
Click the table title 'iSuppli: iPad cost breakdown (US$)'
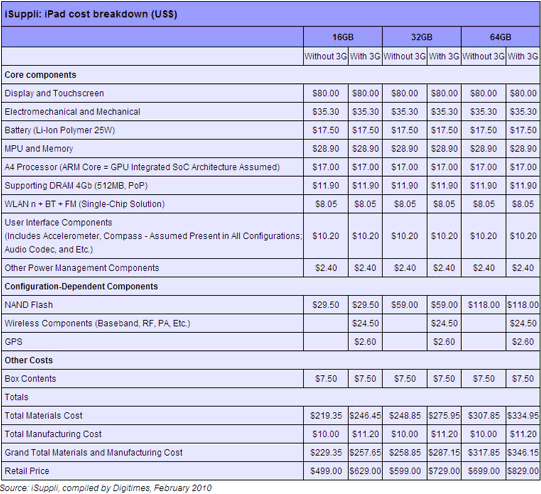click(x=91, y=14)
